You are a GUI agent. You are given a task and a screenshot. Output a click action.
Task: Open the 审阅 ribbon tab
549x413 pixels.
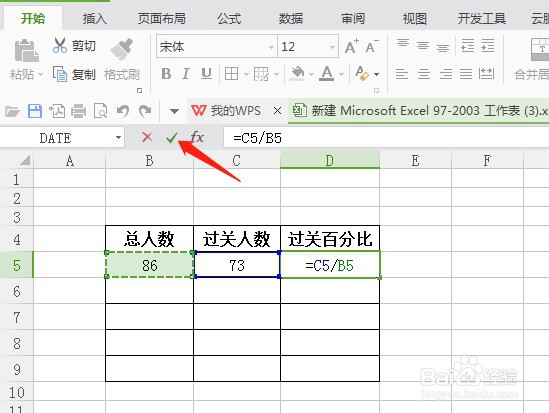[353, 18]
